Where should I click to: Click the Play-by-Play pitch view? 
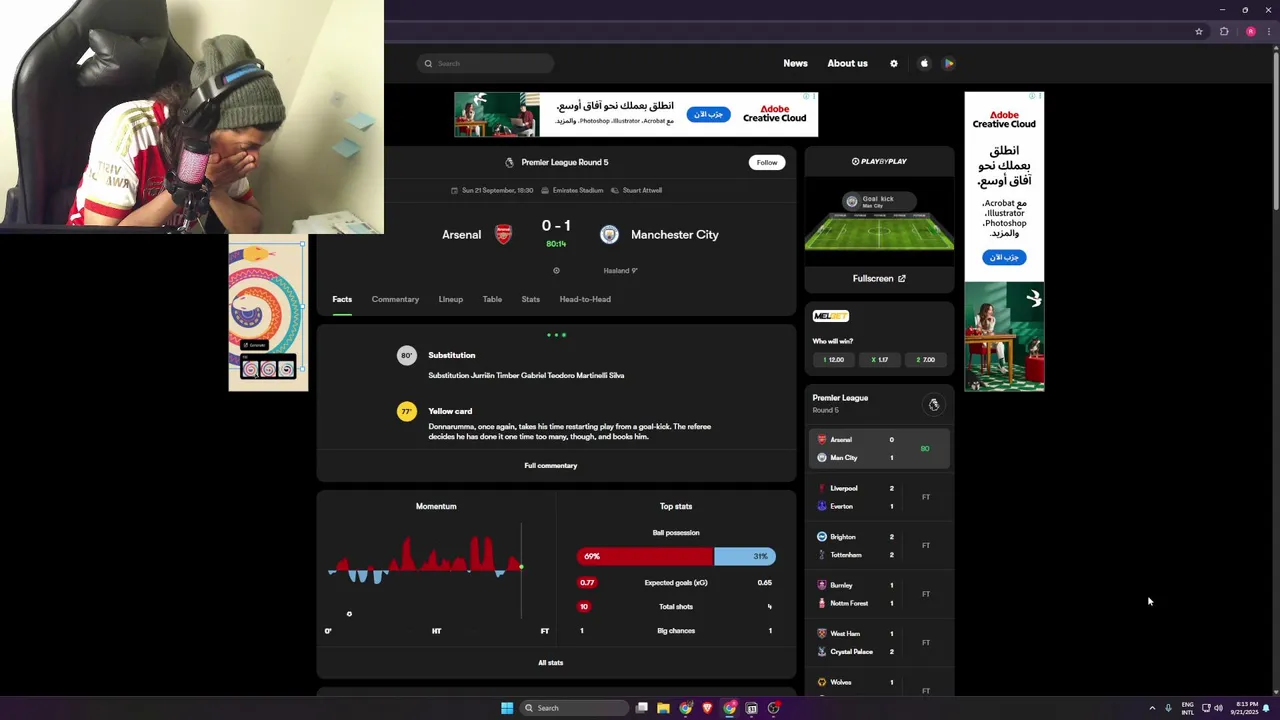coord(879,220)
